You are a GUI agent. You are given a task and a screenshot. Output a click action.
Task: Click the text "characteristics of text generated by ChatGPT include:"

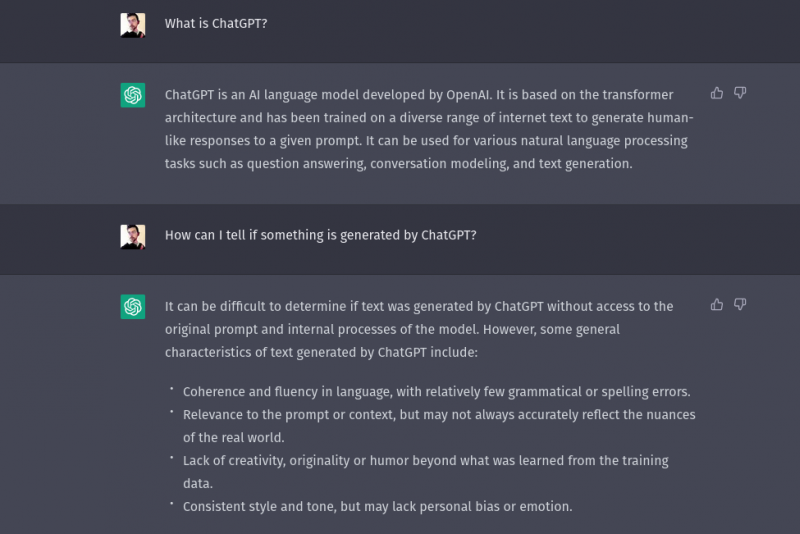point(321,352)
